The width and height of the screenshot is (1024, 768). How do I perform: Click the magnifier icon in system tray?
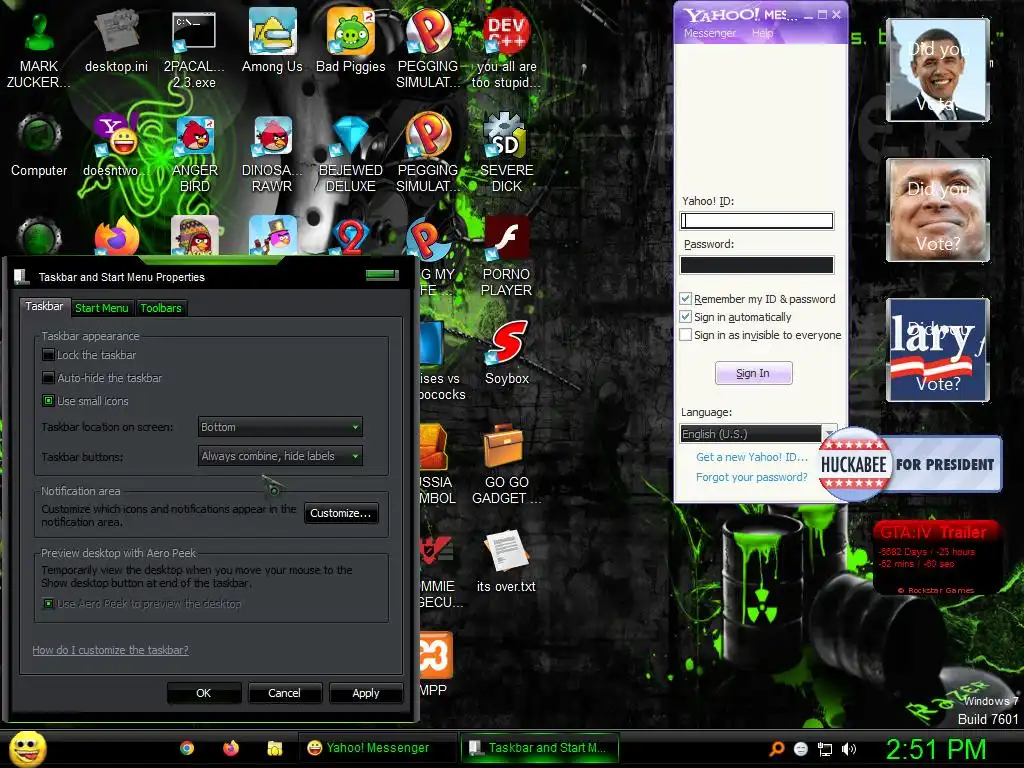pos(776,749)
